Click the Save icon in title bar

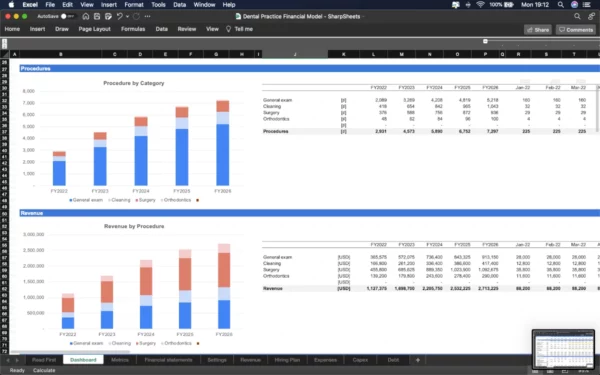click(97, 16)
